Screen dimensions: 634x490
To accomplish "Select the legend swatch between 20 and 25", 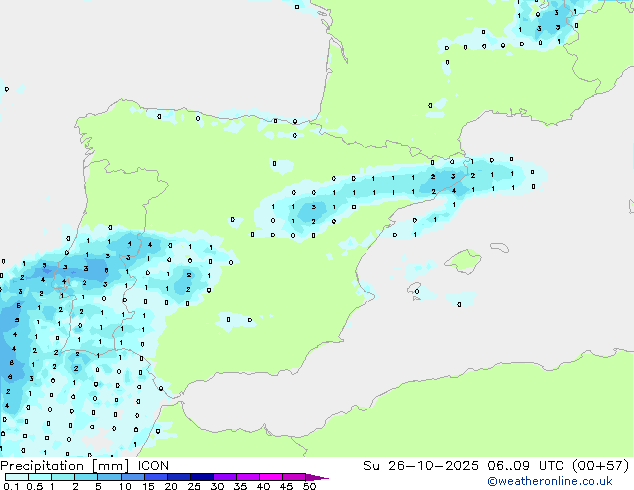I will (x=179, y=477).
